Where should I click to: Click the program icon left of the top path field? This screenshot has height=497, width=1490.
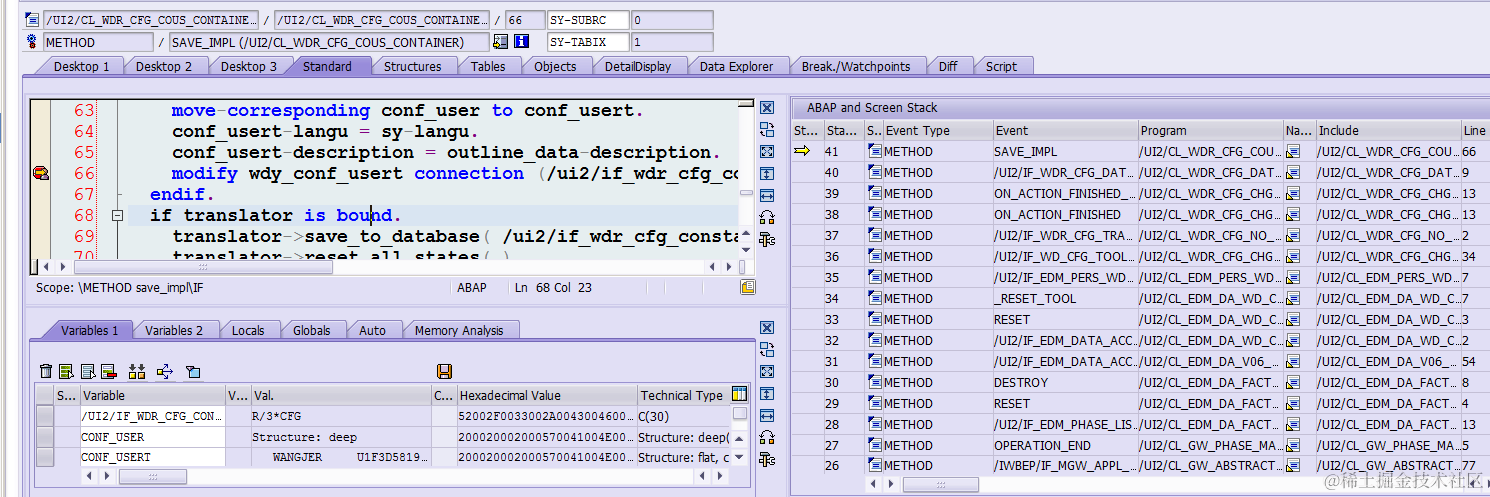pos(33,20)
